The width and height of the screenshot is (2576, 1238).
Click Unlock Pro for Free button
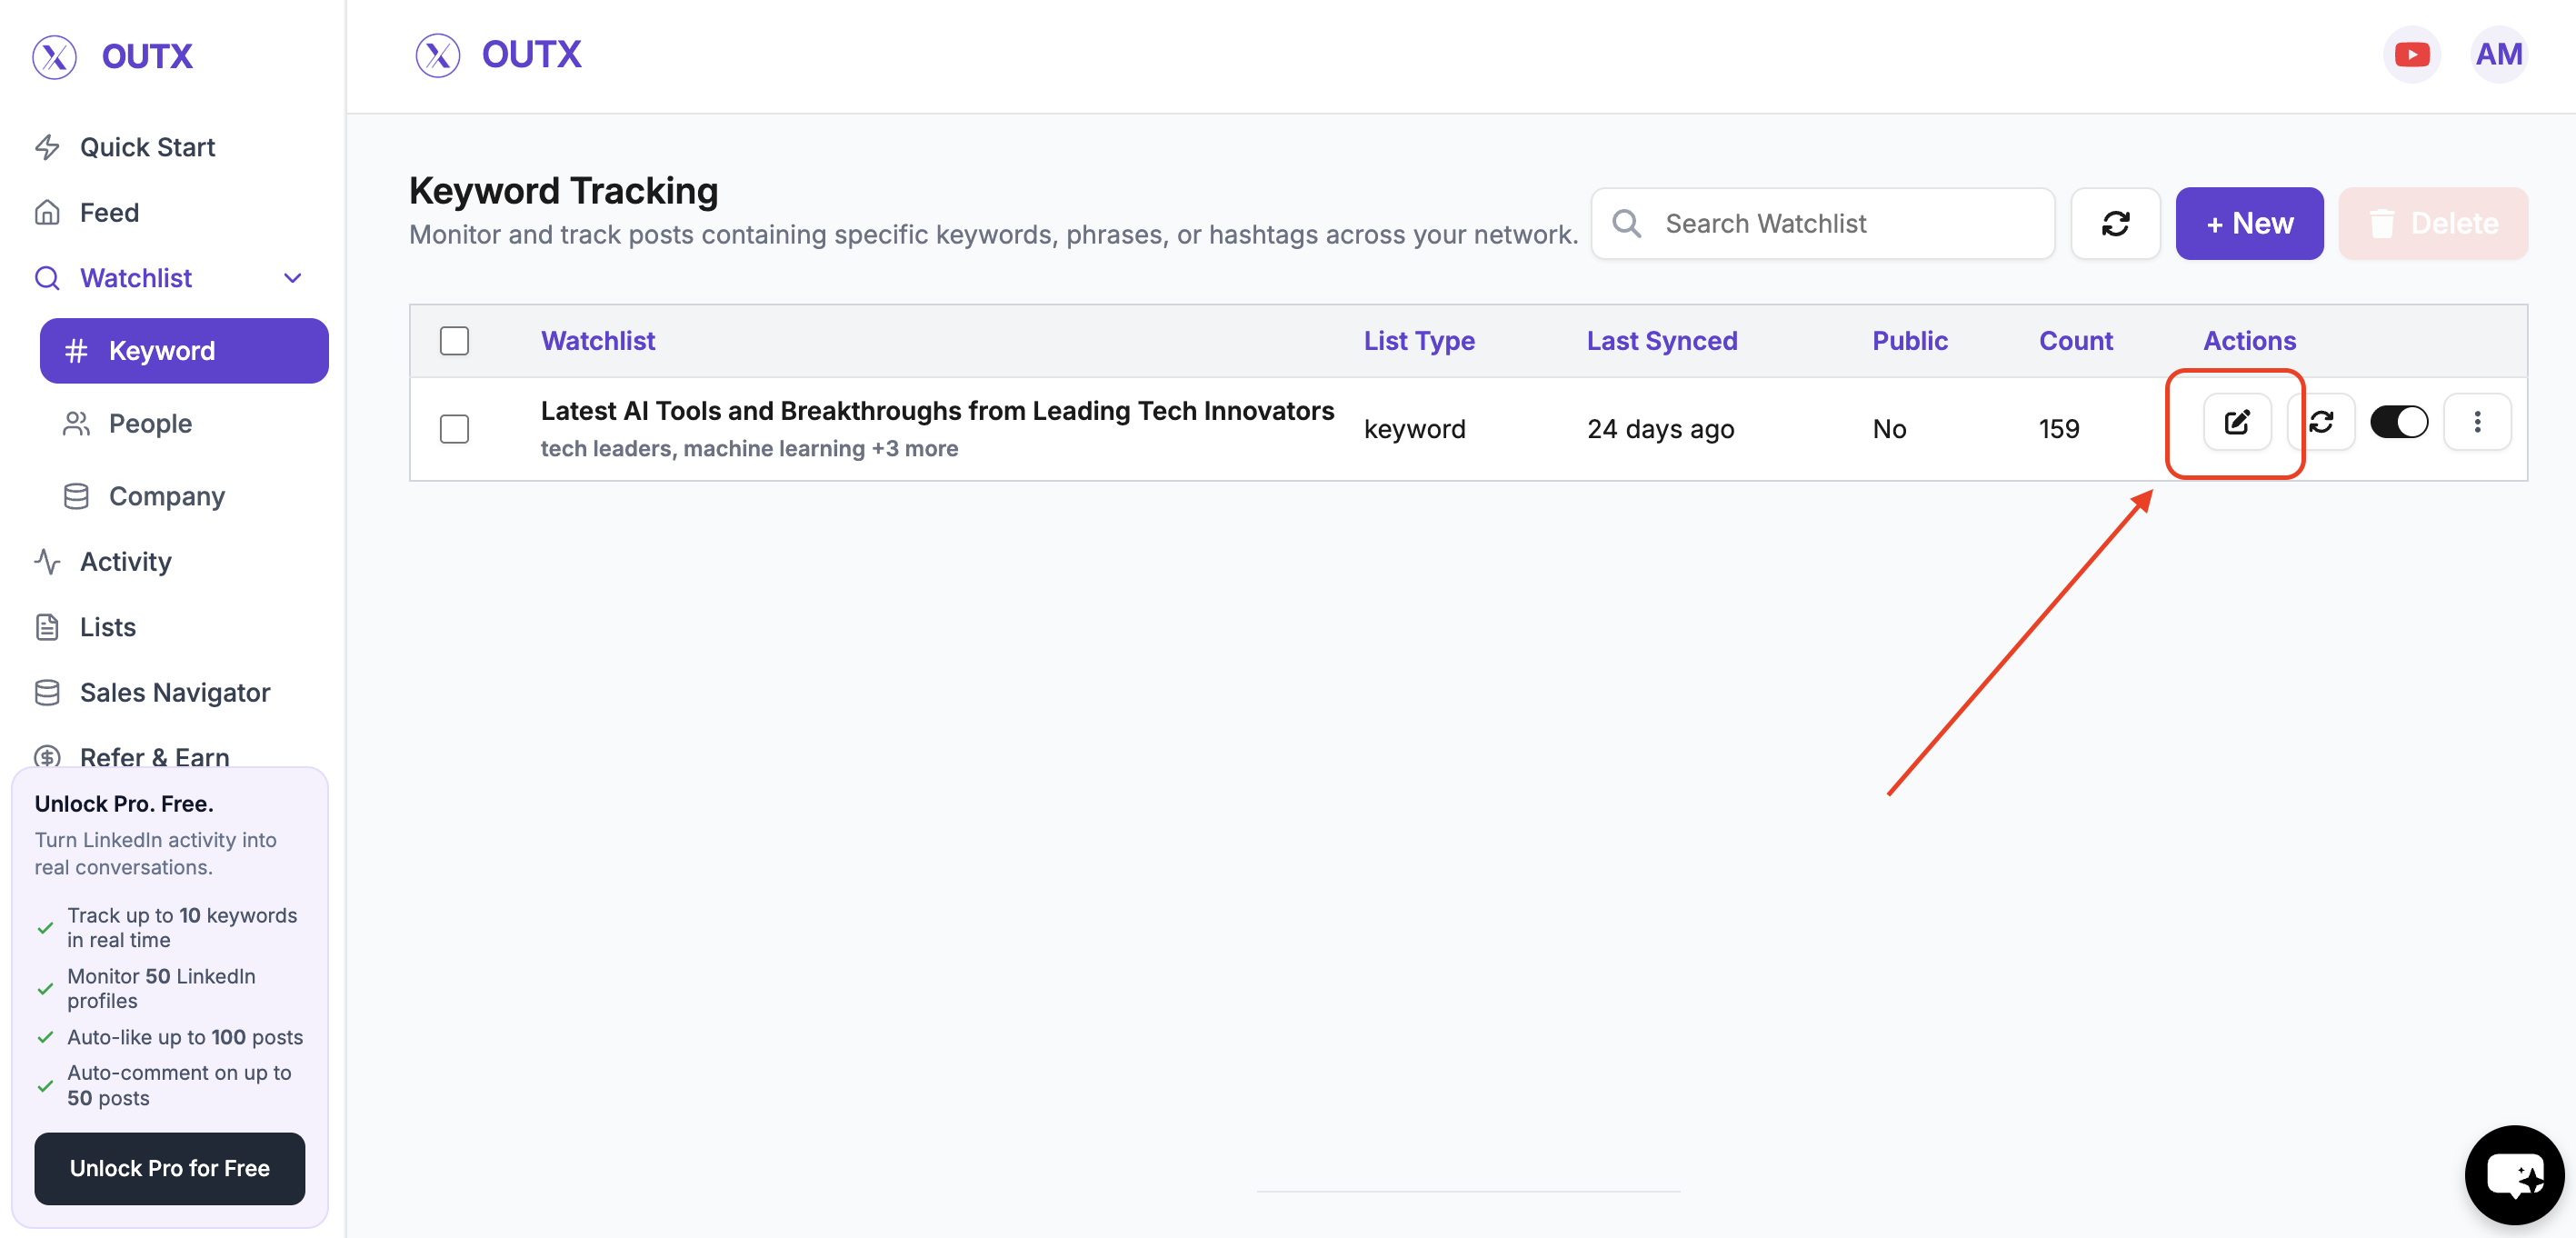click(169, 1168)
